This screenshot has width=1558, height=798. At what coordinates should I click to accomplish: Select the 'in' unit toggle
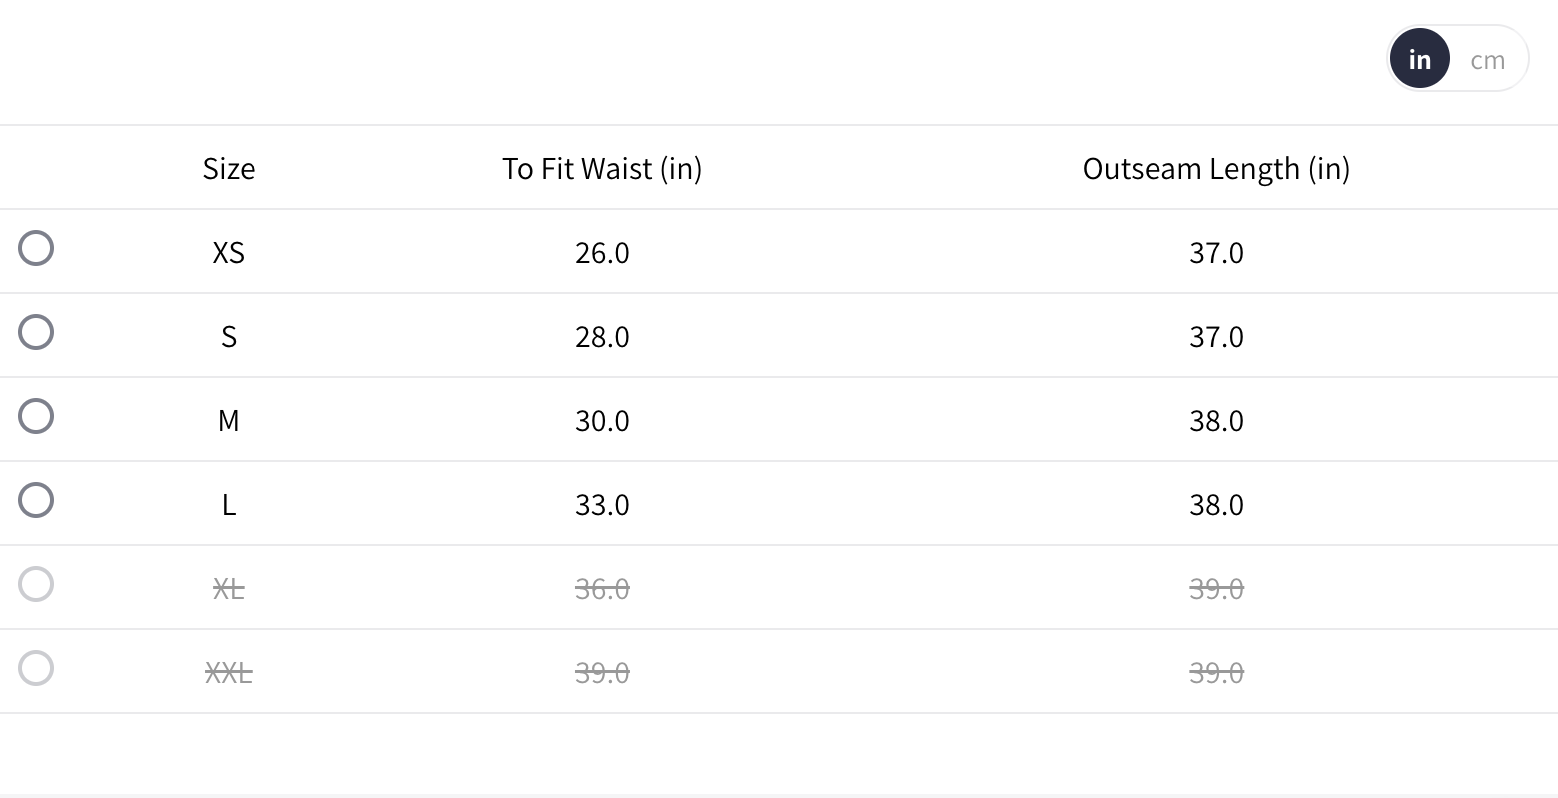coord(1419,60)
